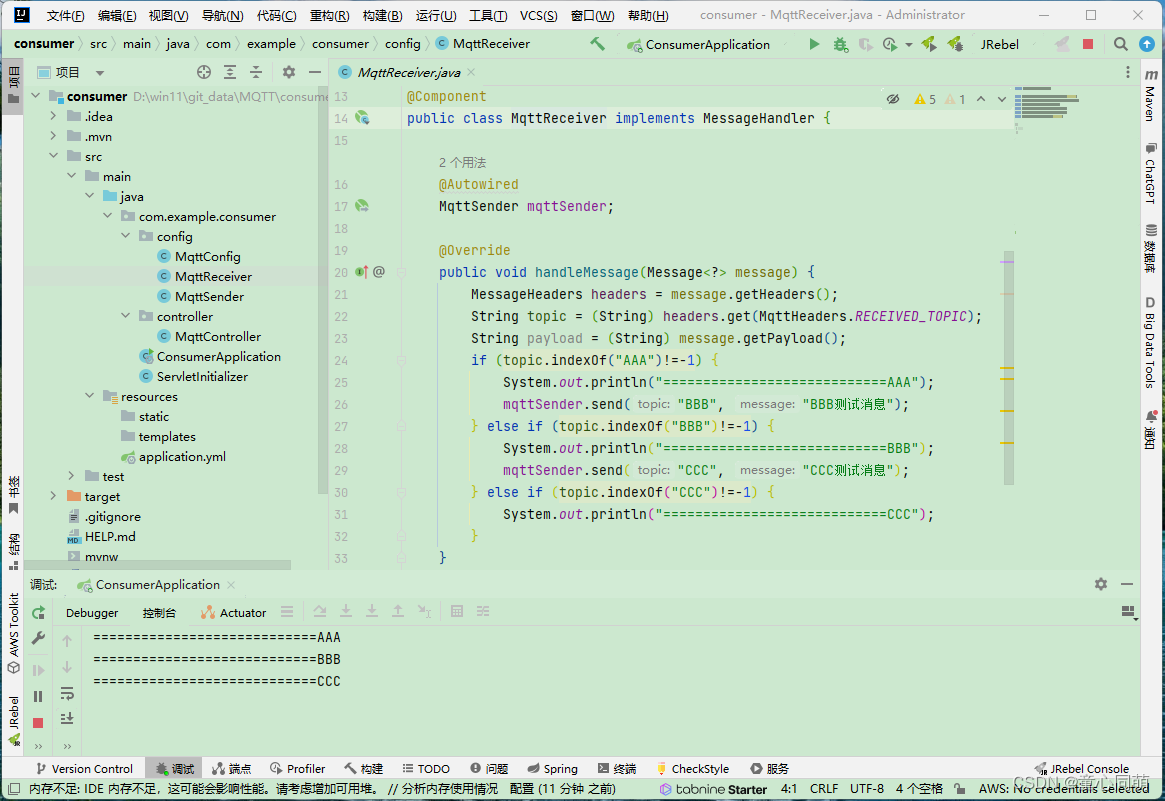Click the warnings count showing 5
Image resolution: width=1165 pixels, height=801 pixels.
(x=924, y=98)
